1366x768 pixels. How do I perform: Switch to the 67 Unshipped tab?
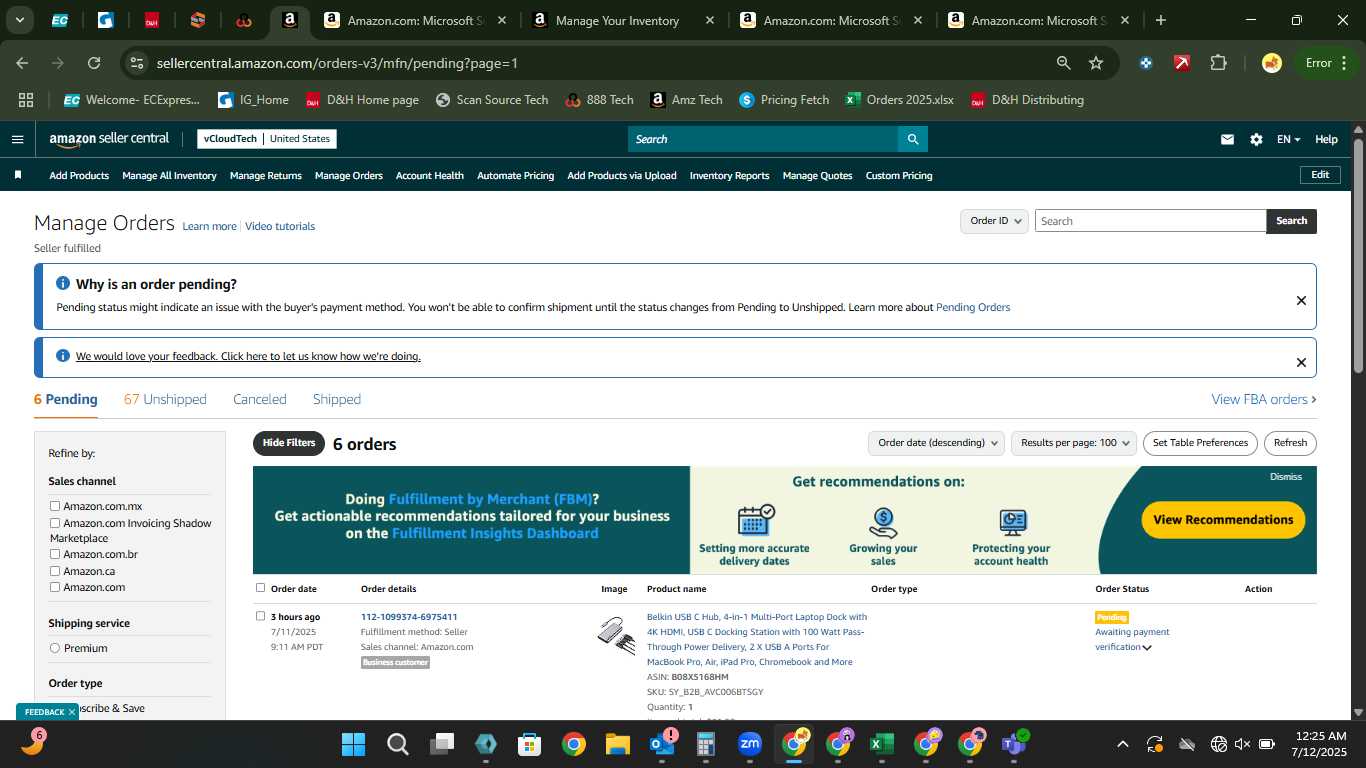point(165,399)
